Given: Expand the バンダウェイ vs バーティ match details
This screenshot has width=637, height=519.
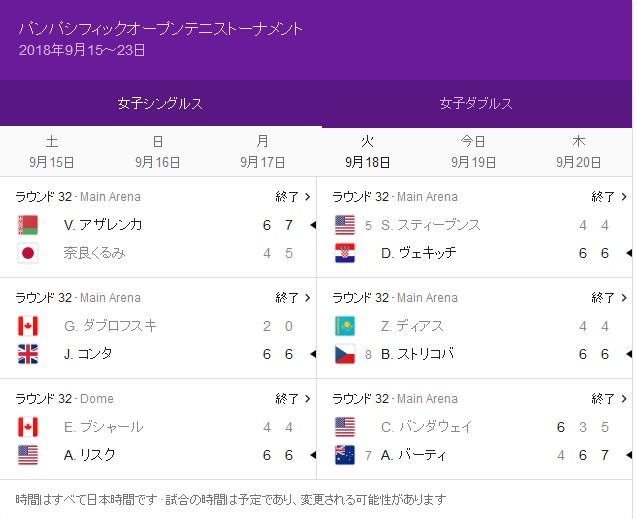Looking at the screenshot, I should (x=610, y=399).
